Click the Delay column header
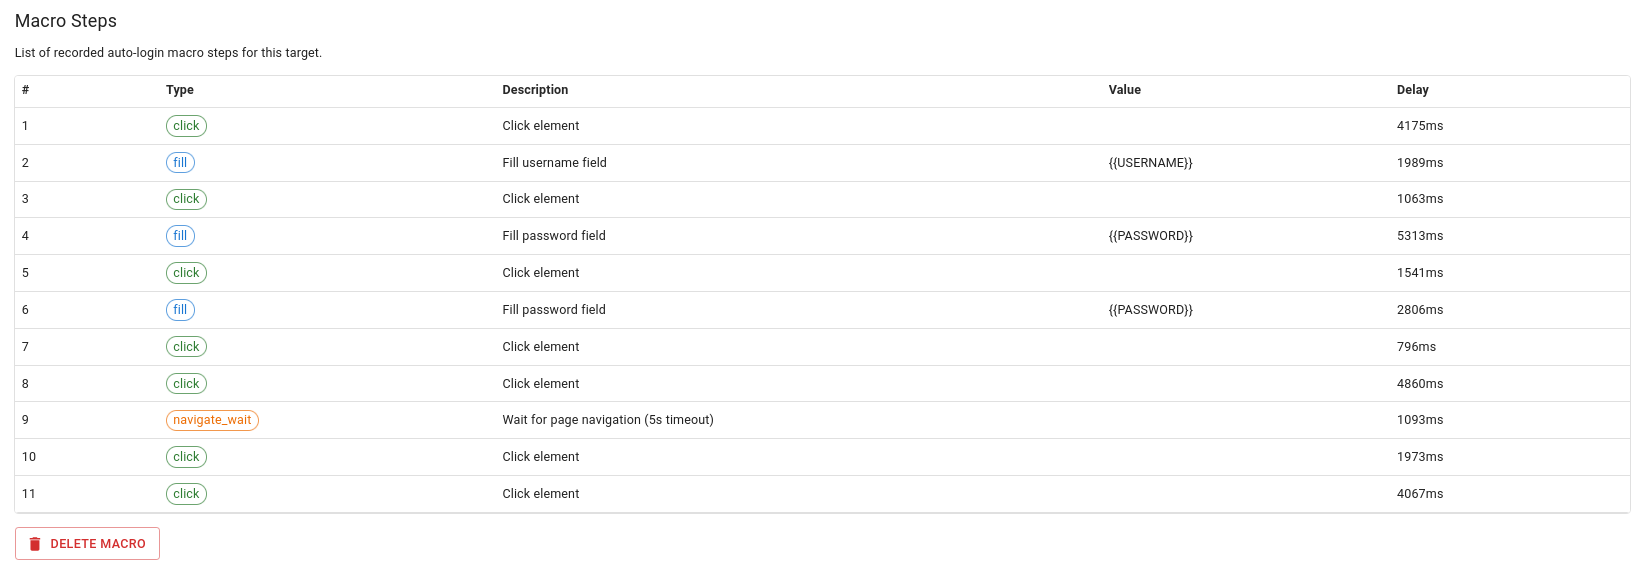Viewport: 1648px width, 569px height. coord(1412,90)
